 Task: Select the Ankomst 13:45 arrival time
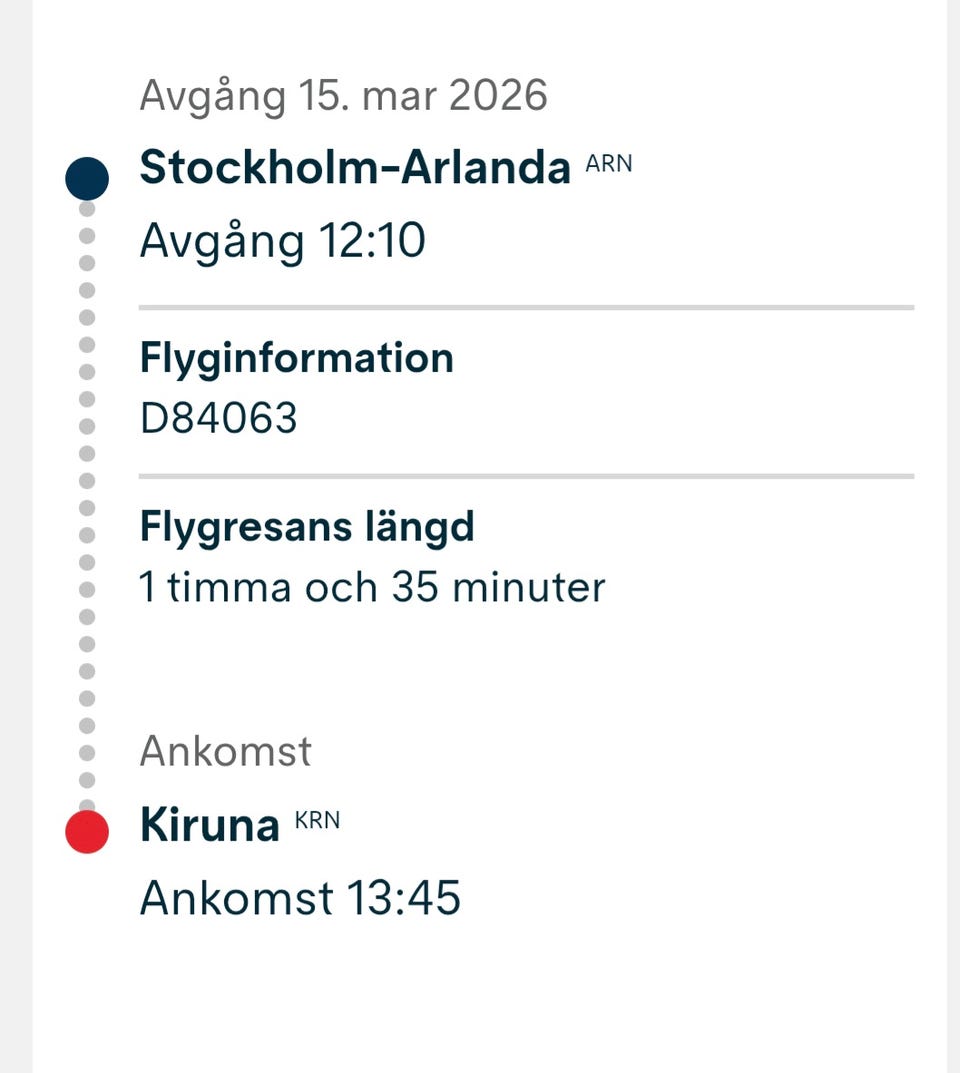pyautogui.click(x=299, y=898)
